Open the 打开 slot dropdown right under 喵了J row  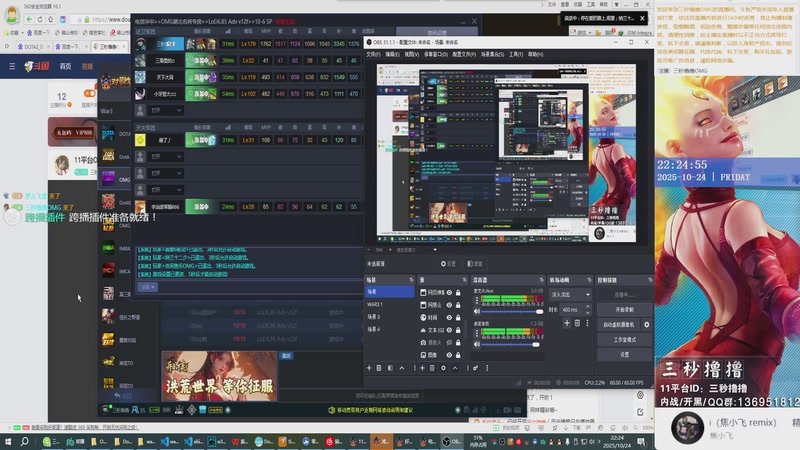pos(165,157)
